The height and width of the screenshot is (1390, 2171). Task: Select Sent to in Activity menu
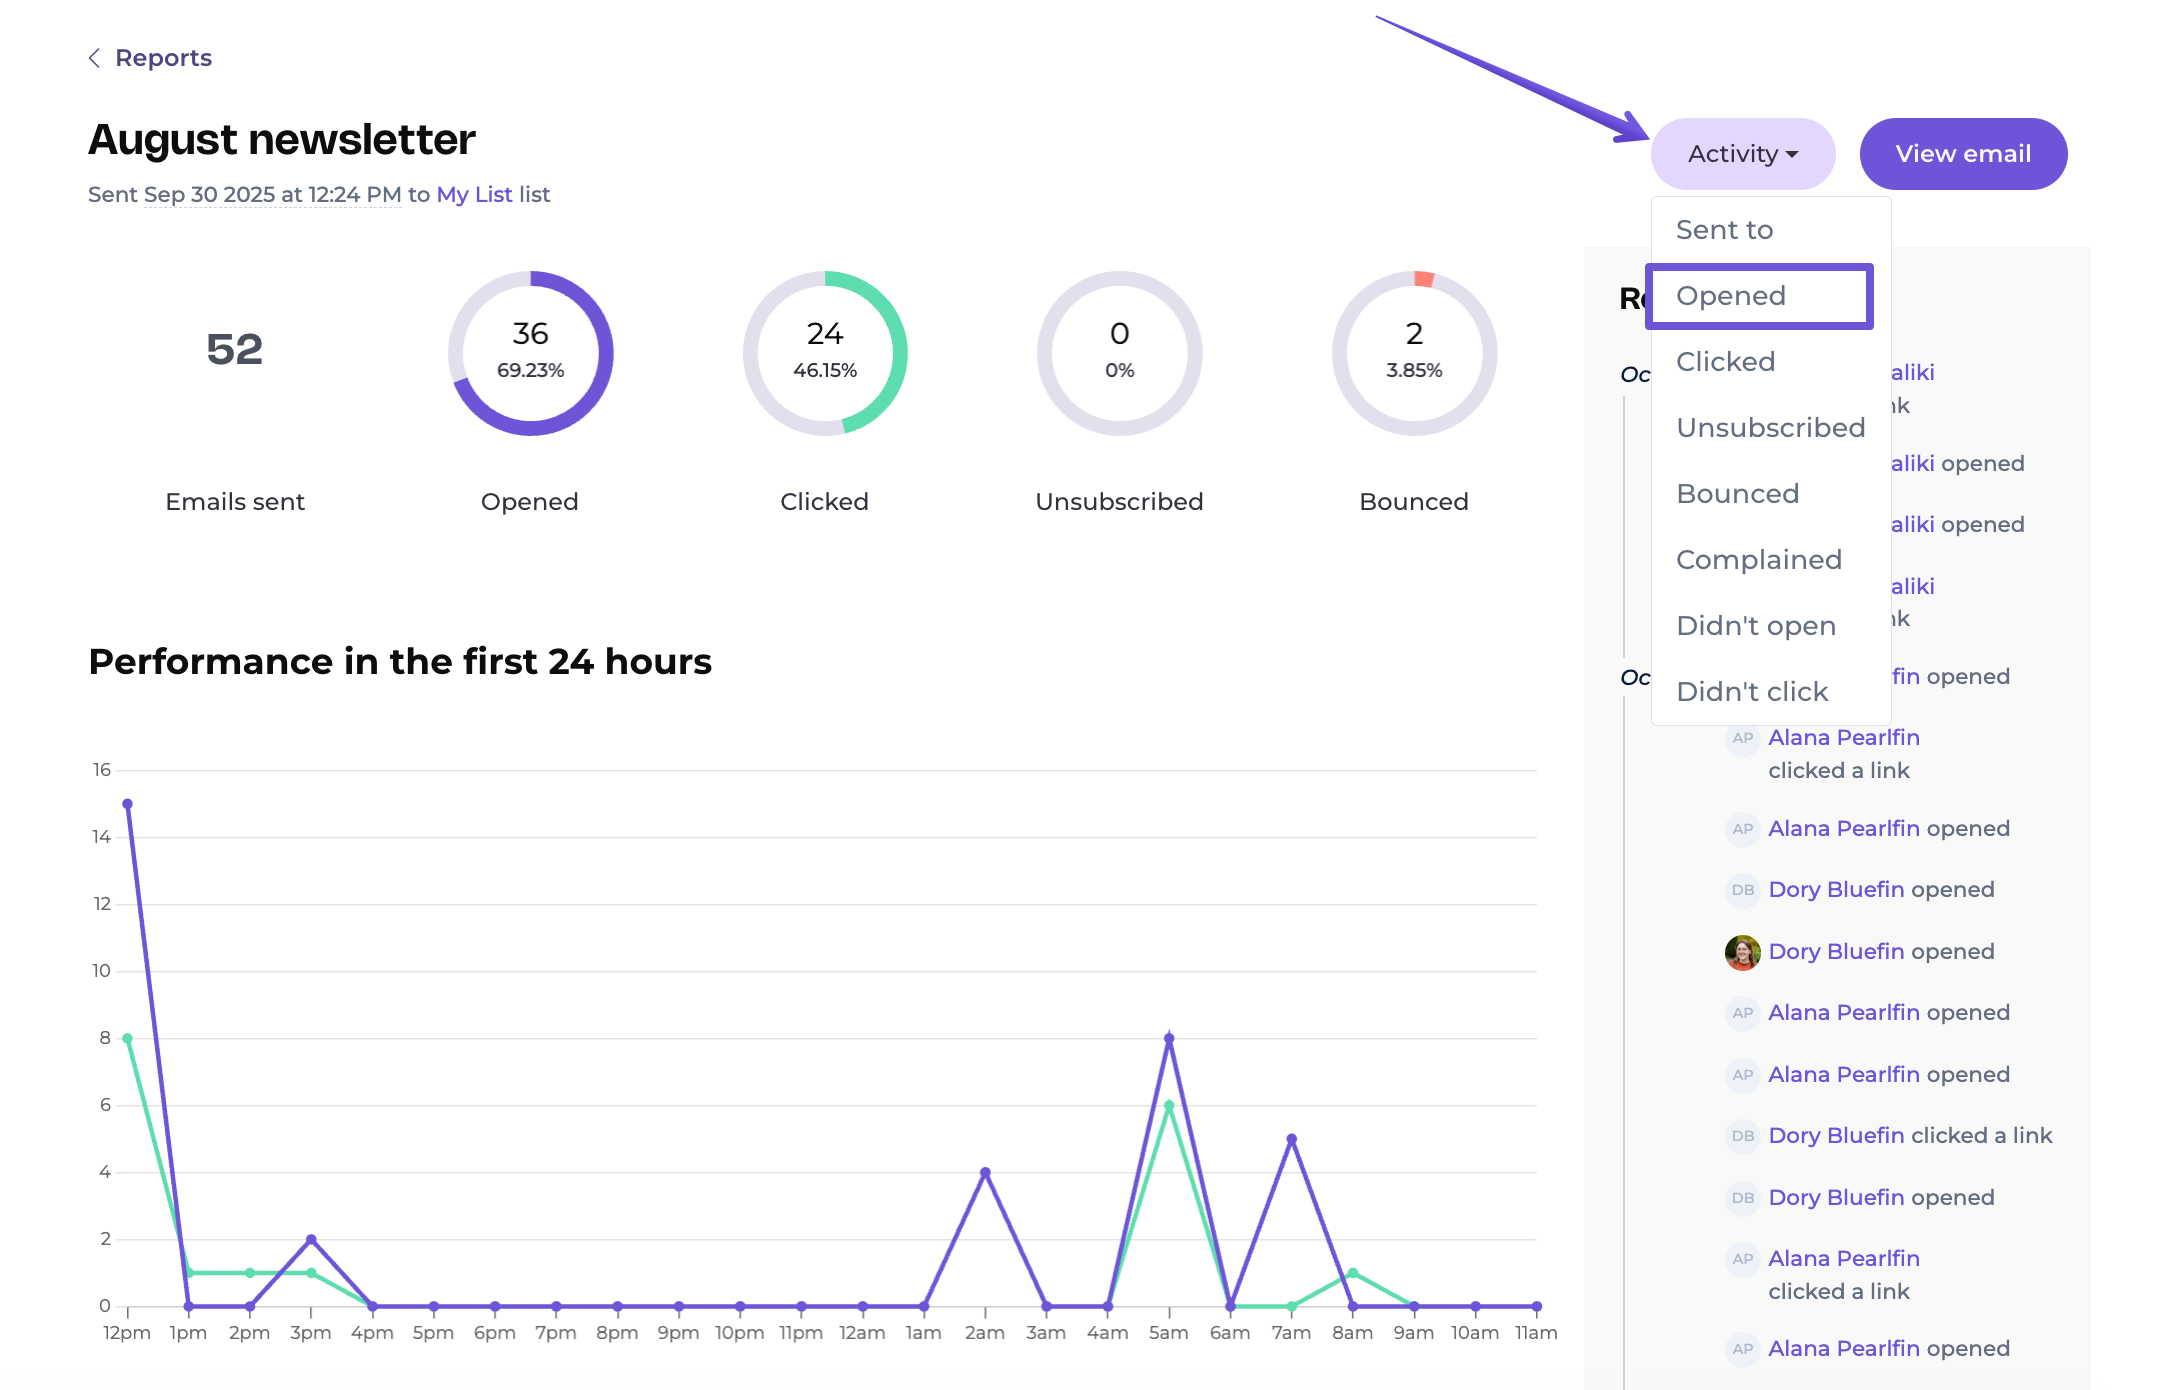pyautogui.click(x=1725, y=230)
